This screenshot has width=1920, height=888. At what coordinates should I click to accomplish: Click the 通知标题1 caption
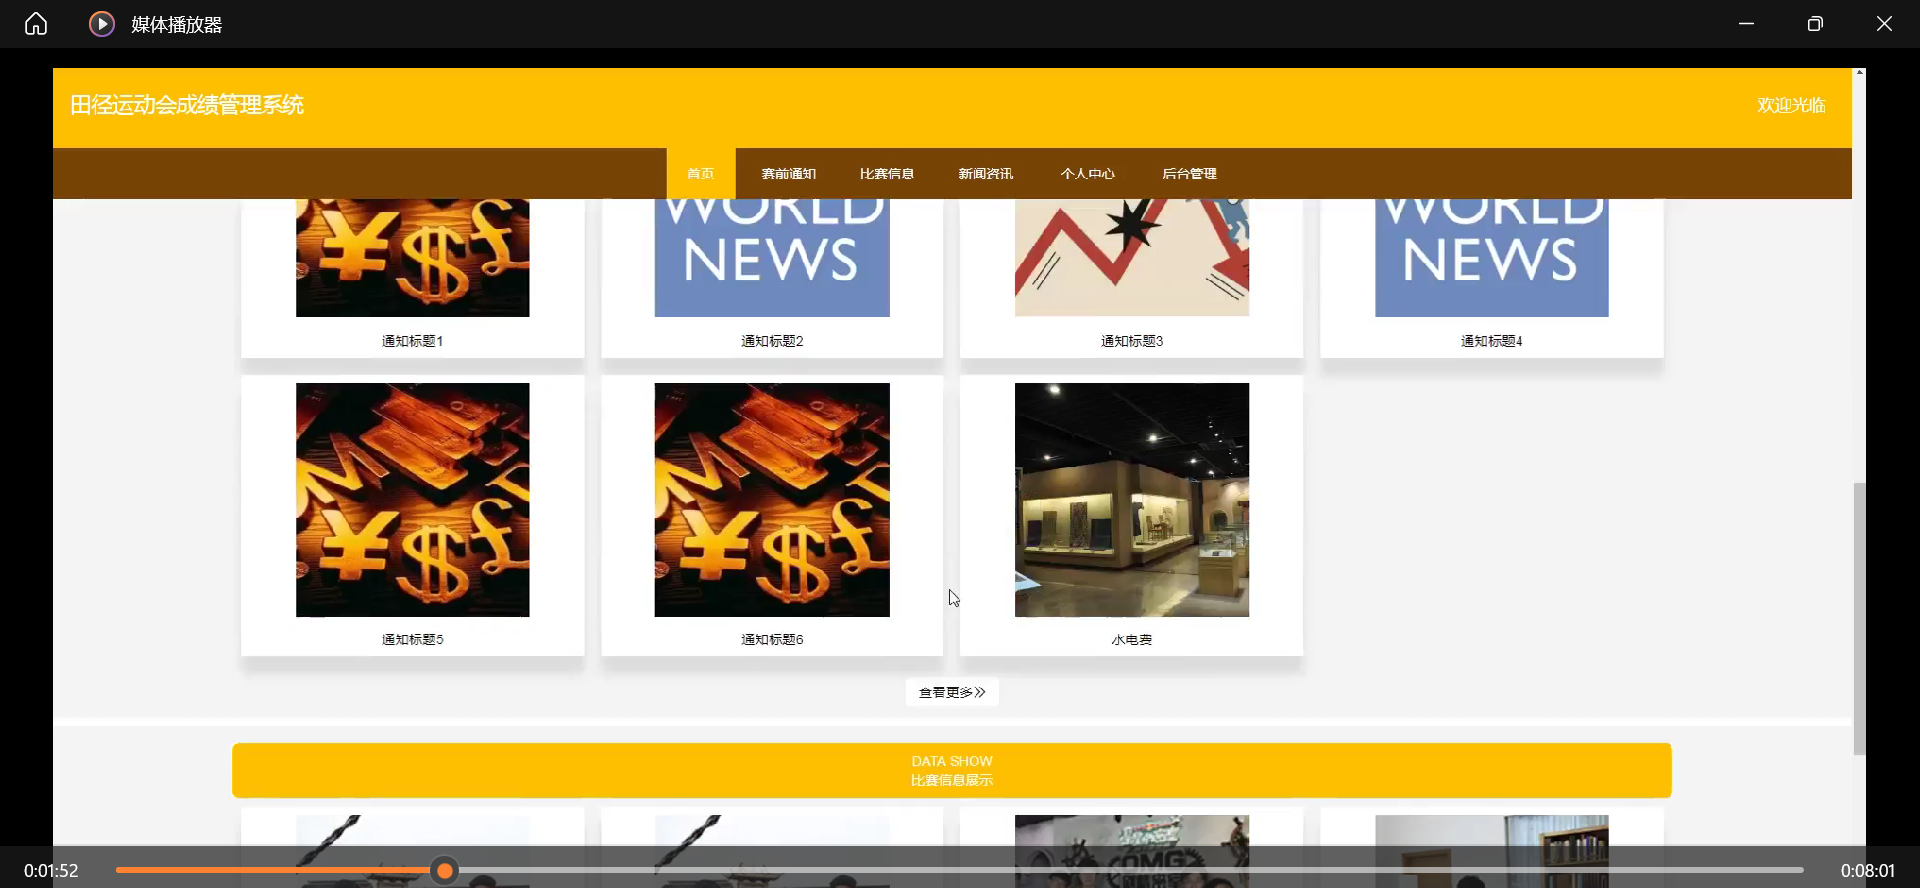[x=413, y=341]
